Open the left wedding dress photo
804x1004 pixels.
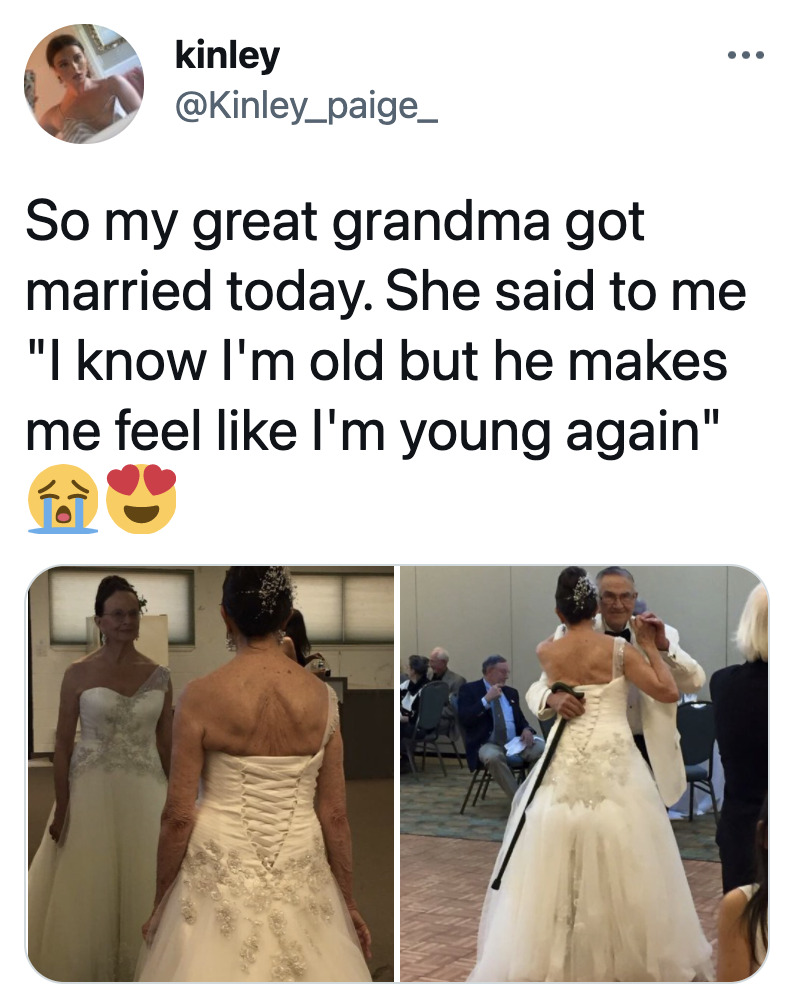(x=210, y=773)
